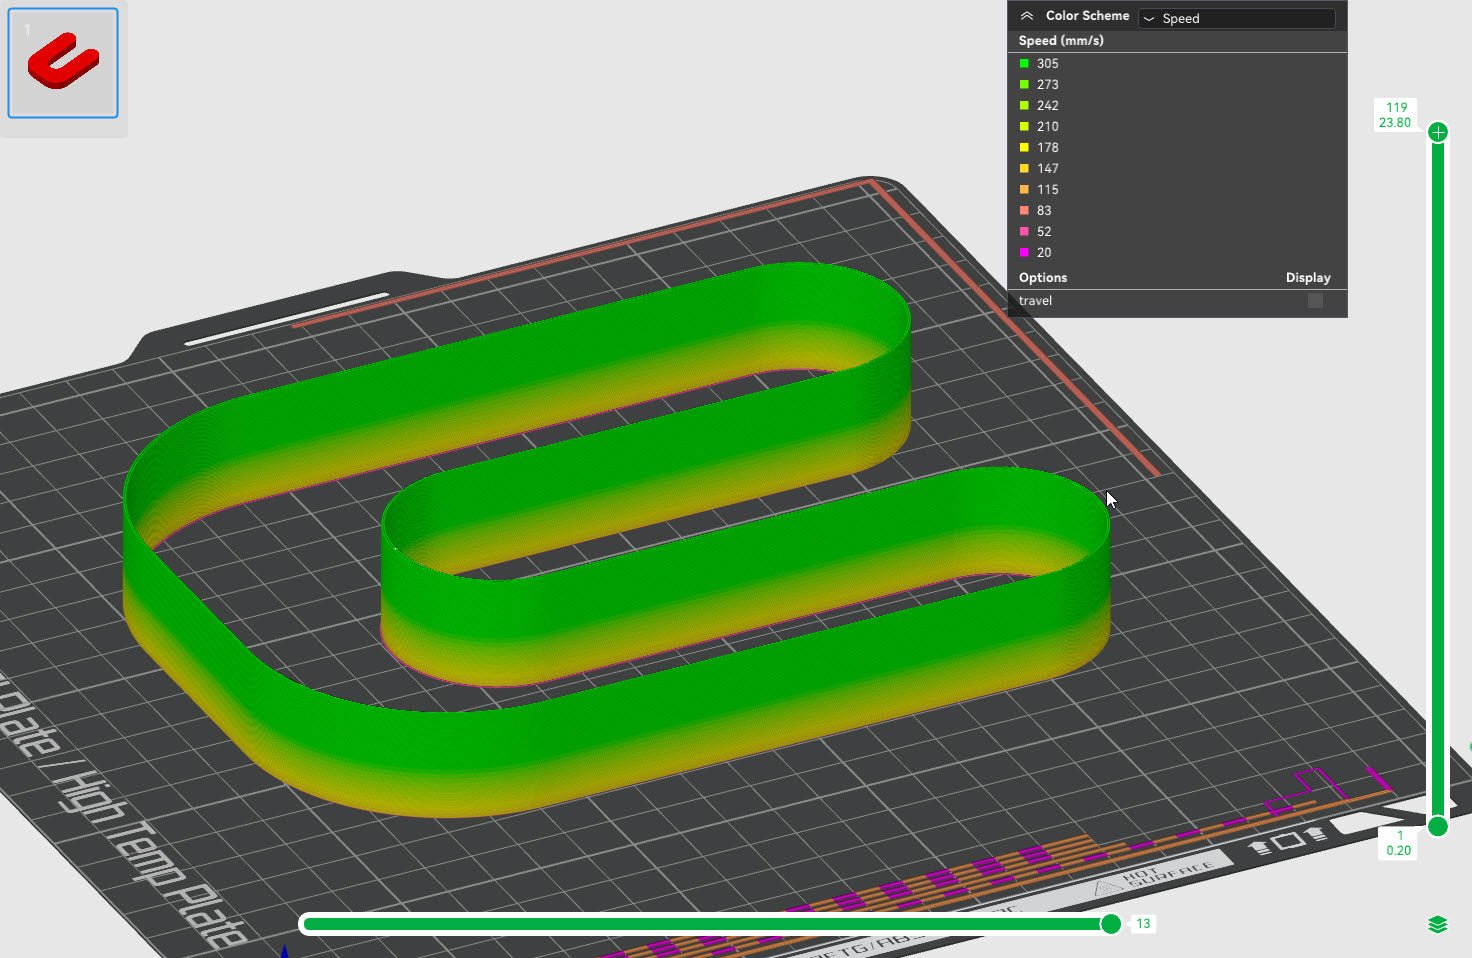Screen dimensions: 1472x958
Task: Click the Speed (mm/s) section header
Action: (x=1062, y=40)
